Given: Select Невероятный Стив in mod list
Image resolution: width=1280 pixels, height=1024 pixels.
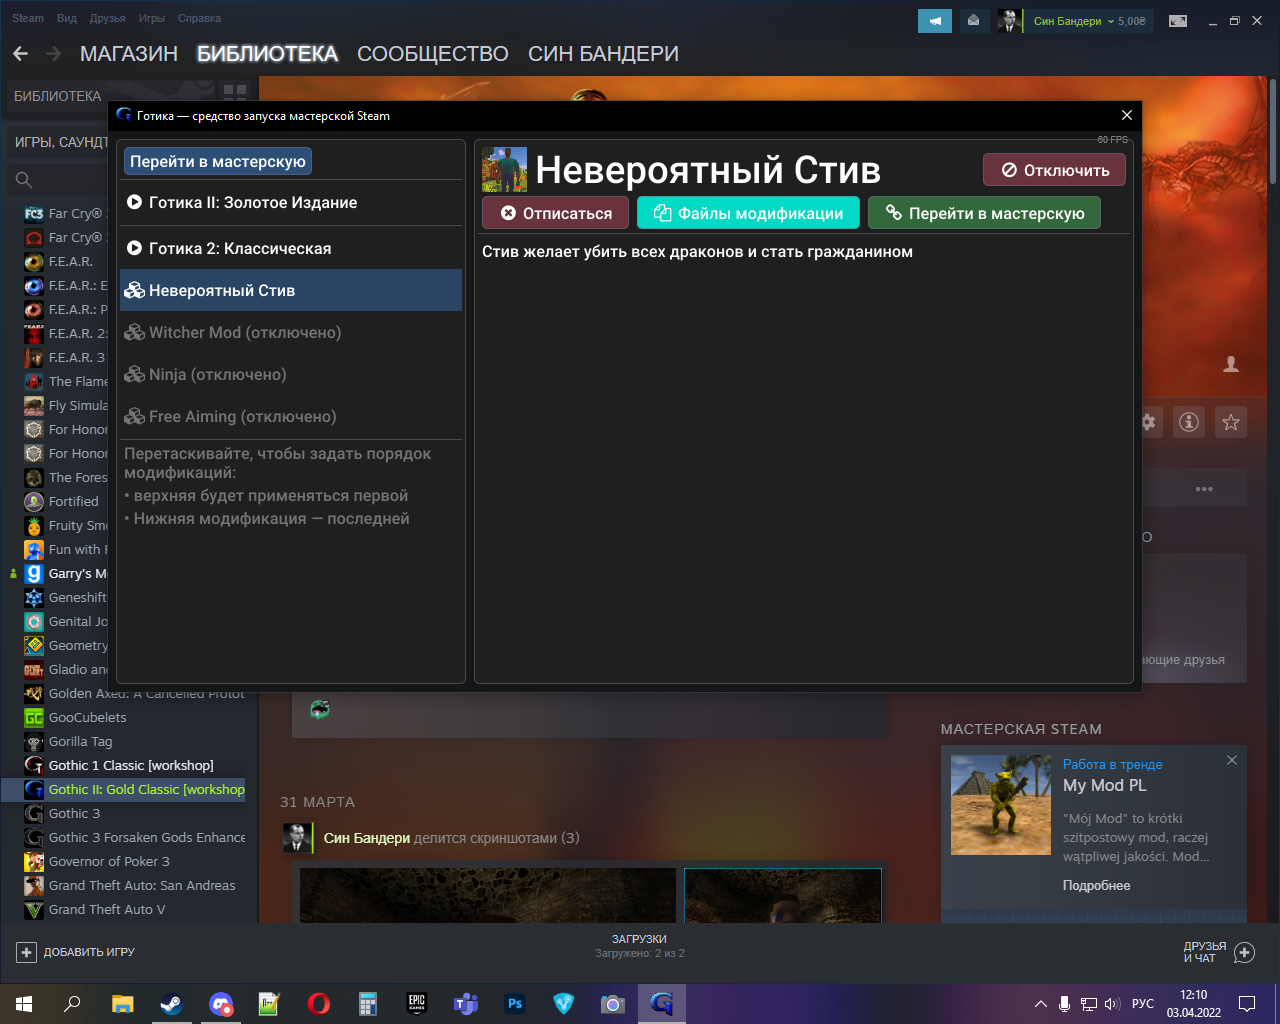Looking at the screenshot, I should click(291, 290).
